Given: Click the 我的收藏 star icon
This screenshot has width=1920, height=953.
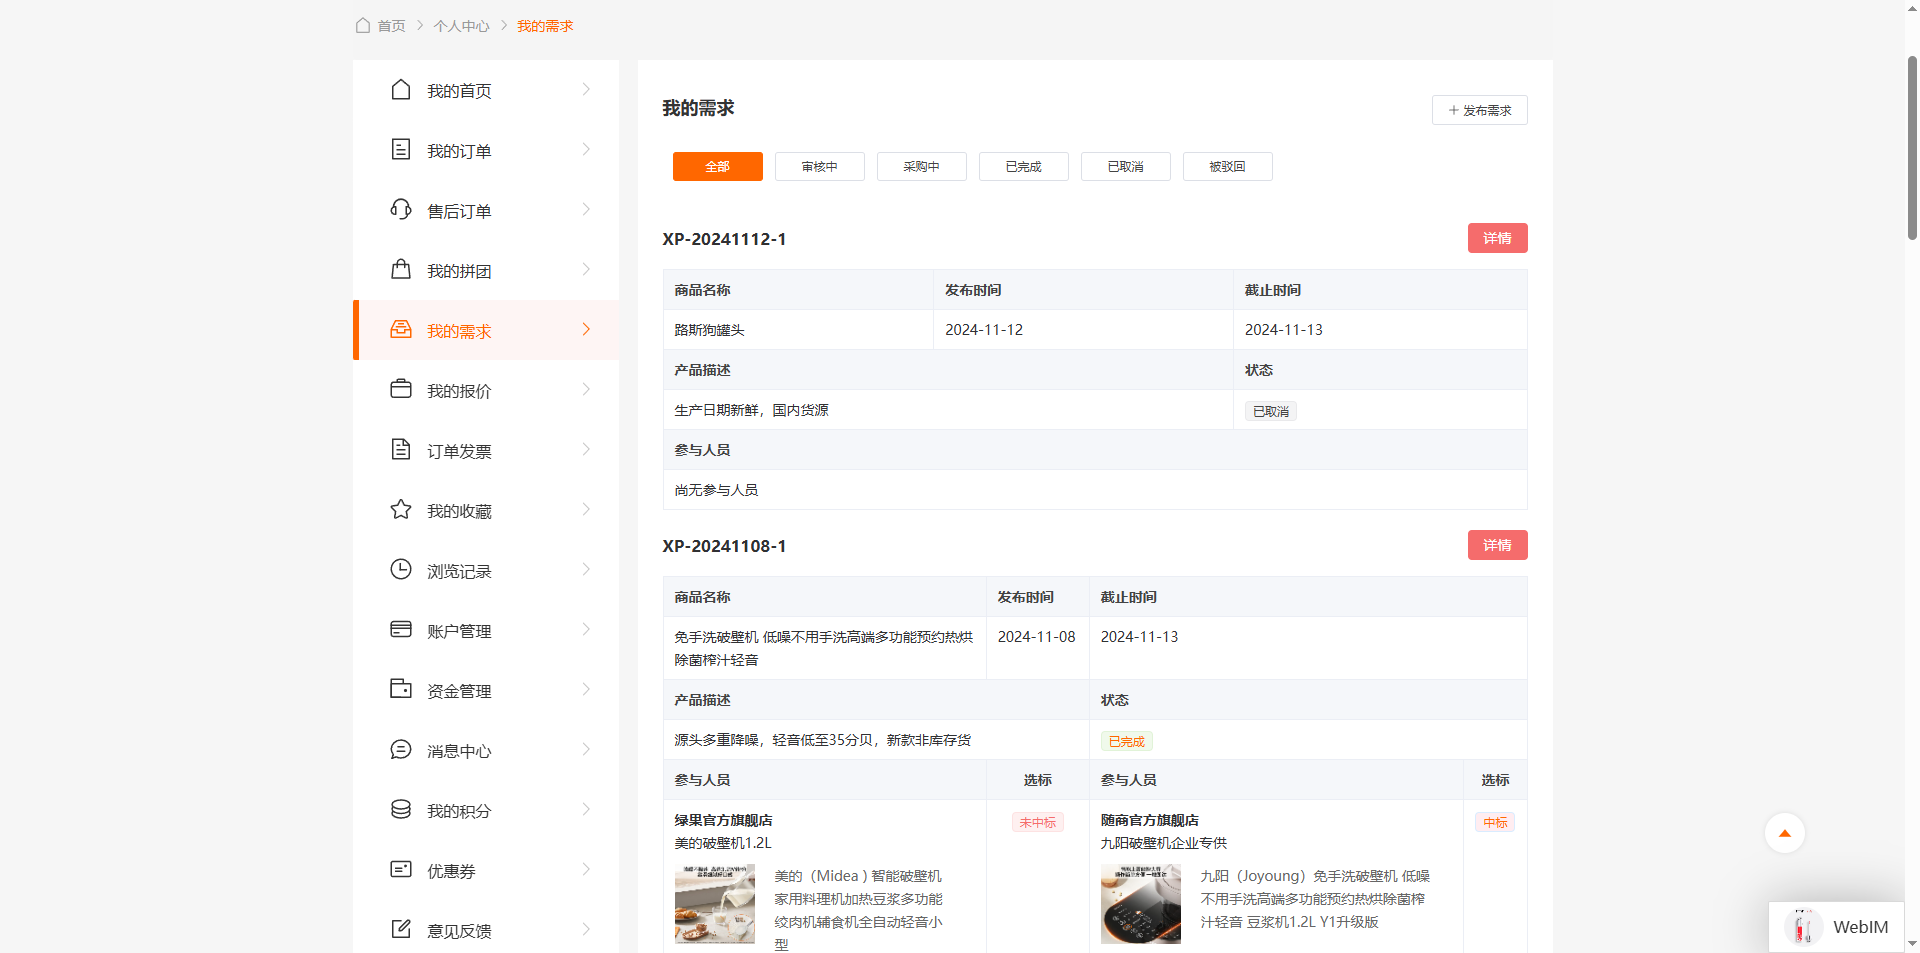Looking at the screenshot, I should [401, 510].
